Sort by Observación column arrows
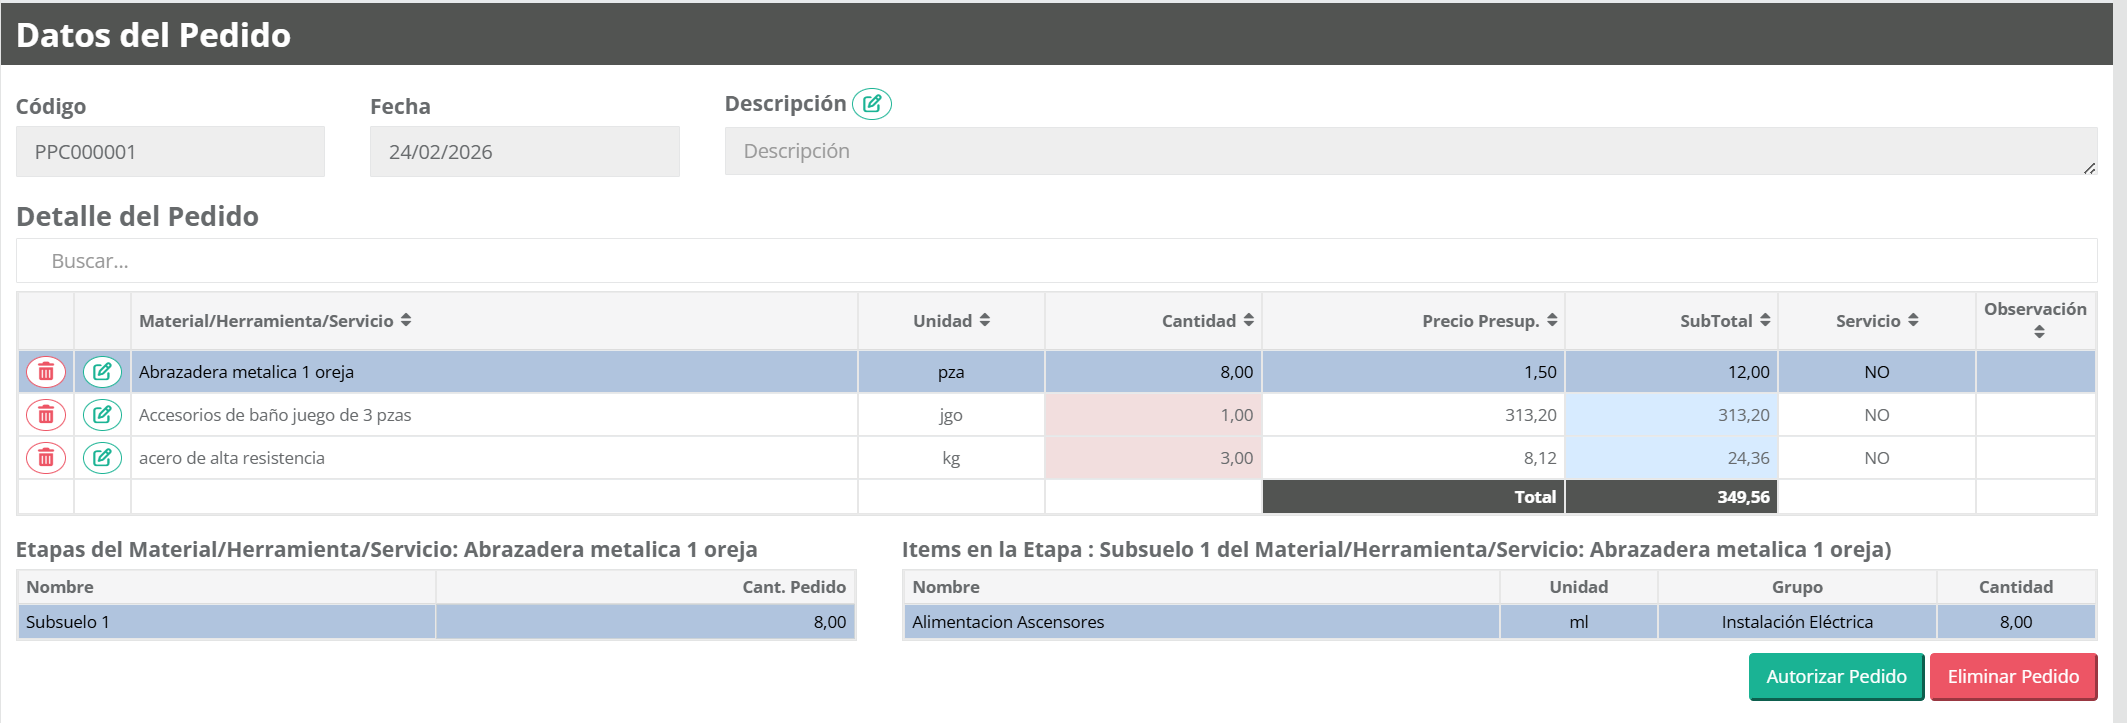 coord(2039,332)
